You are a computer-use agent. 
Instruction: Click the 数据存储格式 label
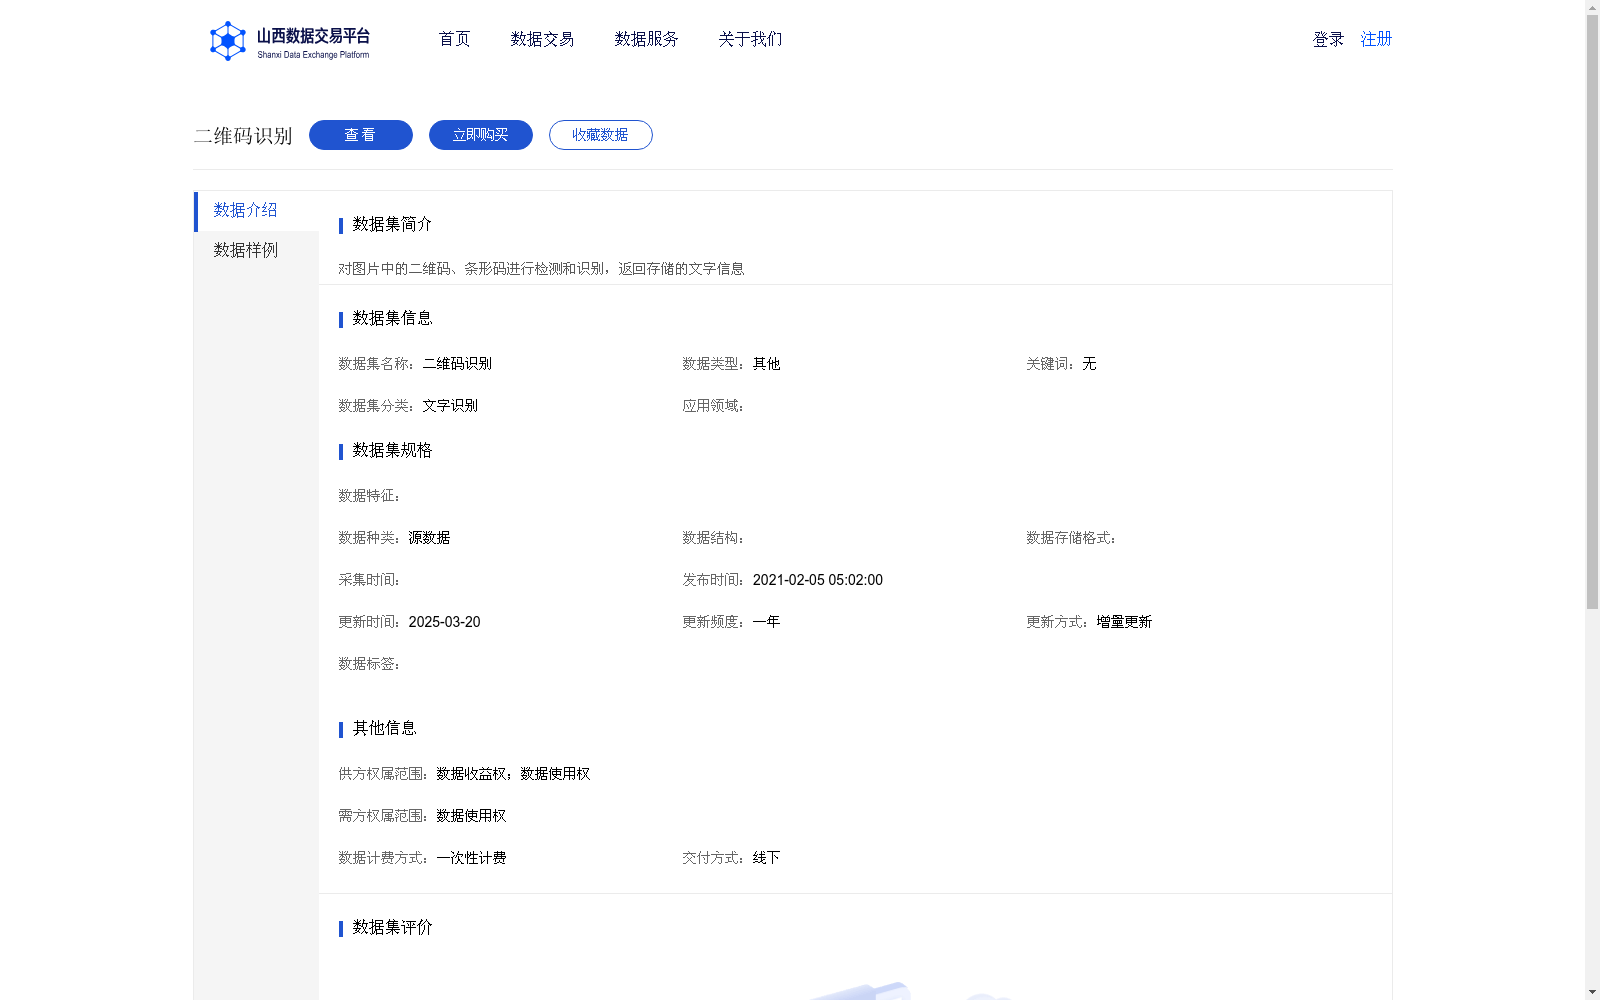1071,538
